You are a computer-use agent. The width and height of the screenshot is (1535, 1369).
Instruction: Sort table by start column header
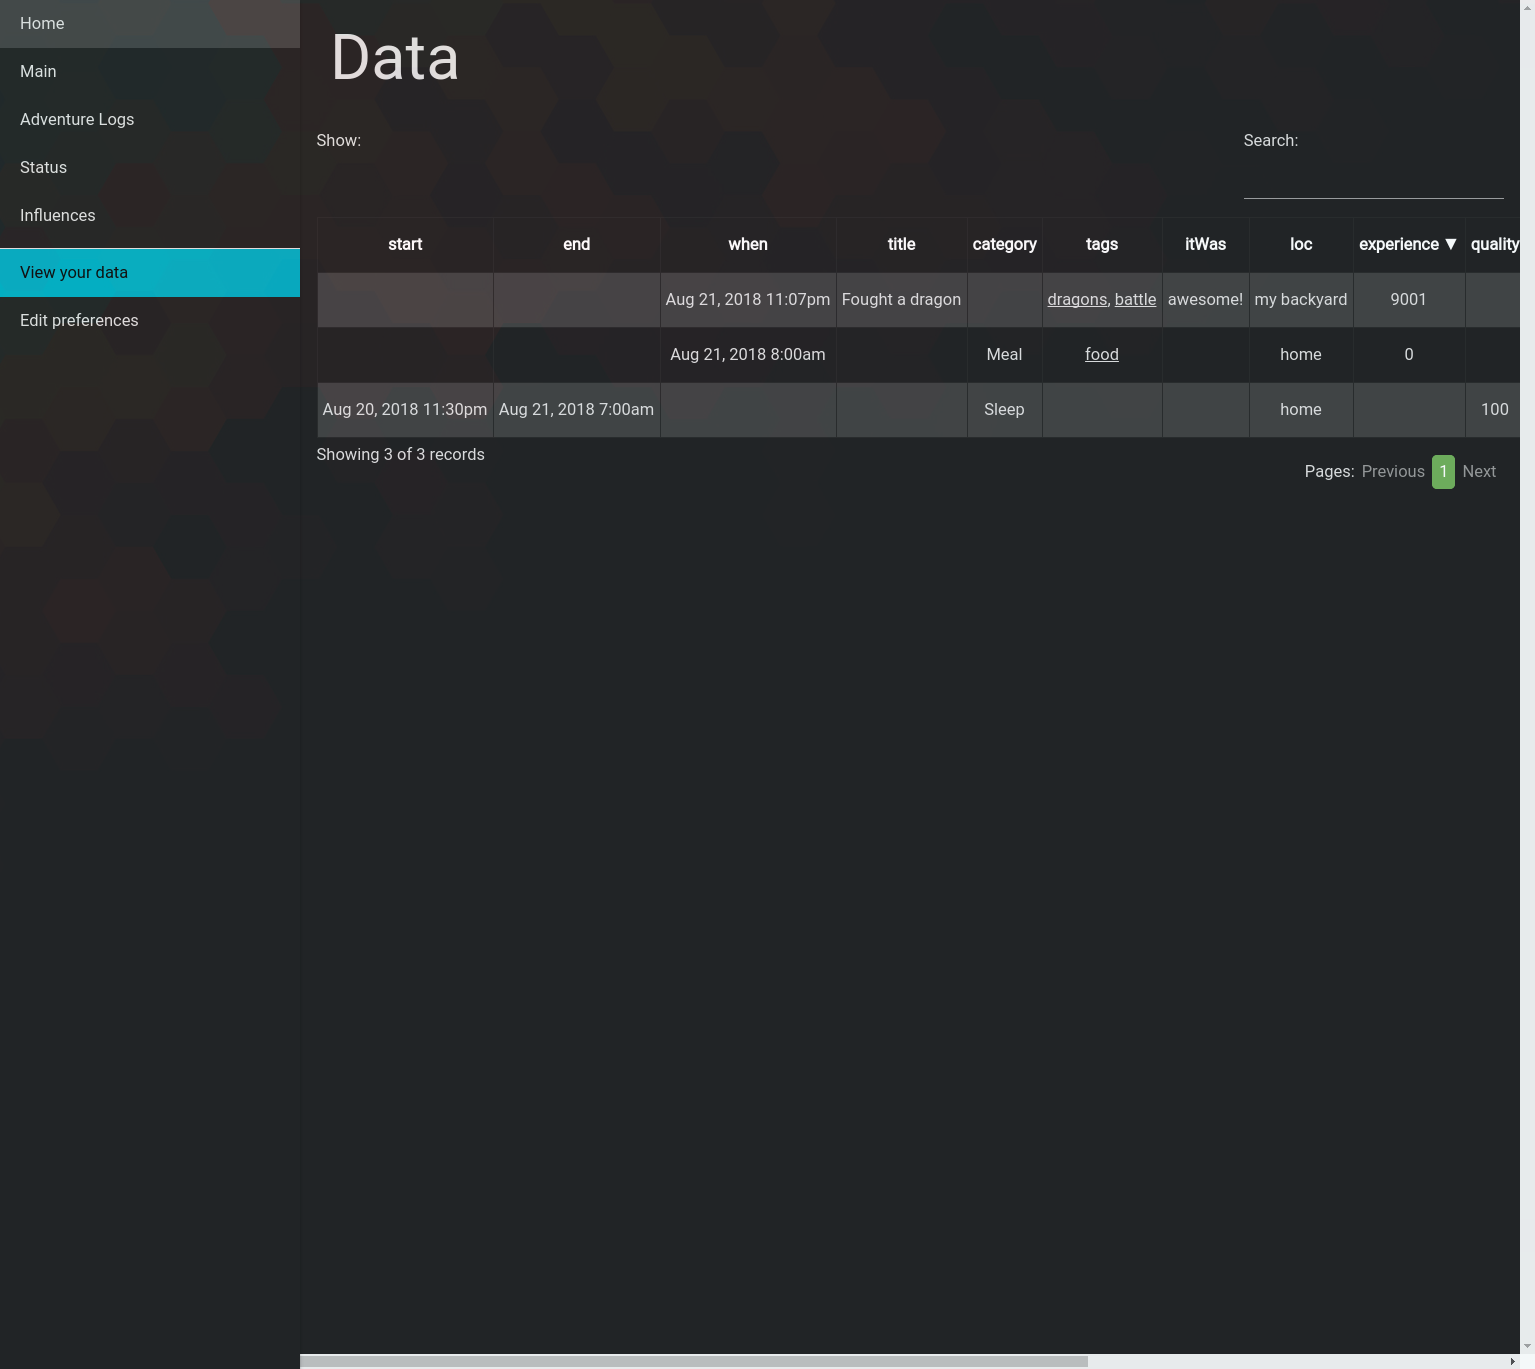pyautogui.click(x=405, y=244)
